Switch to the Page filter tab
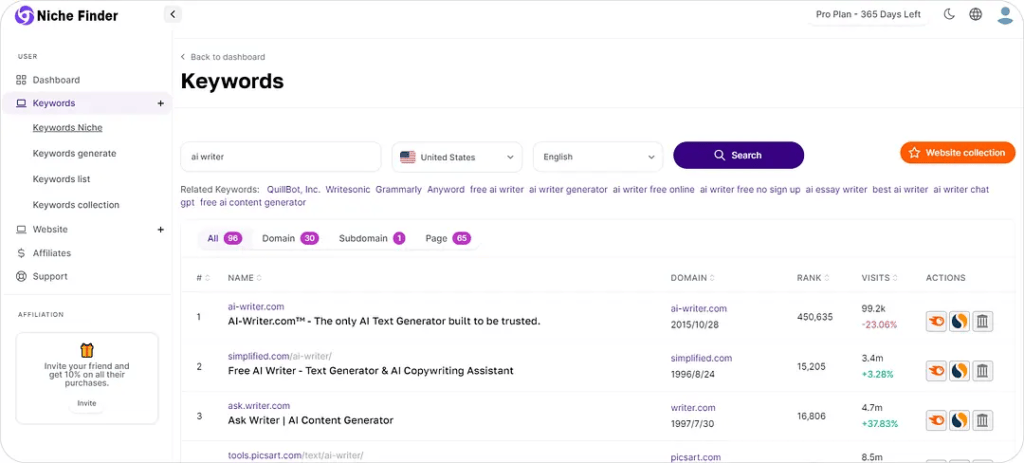The width and height of the screenshot is (1024, 463). tap(447, 238)
